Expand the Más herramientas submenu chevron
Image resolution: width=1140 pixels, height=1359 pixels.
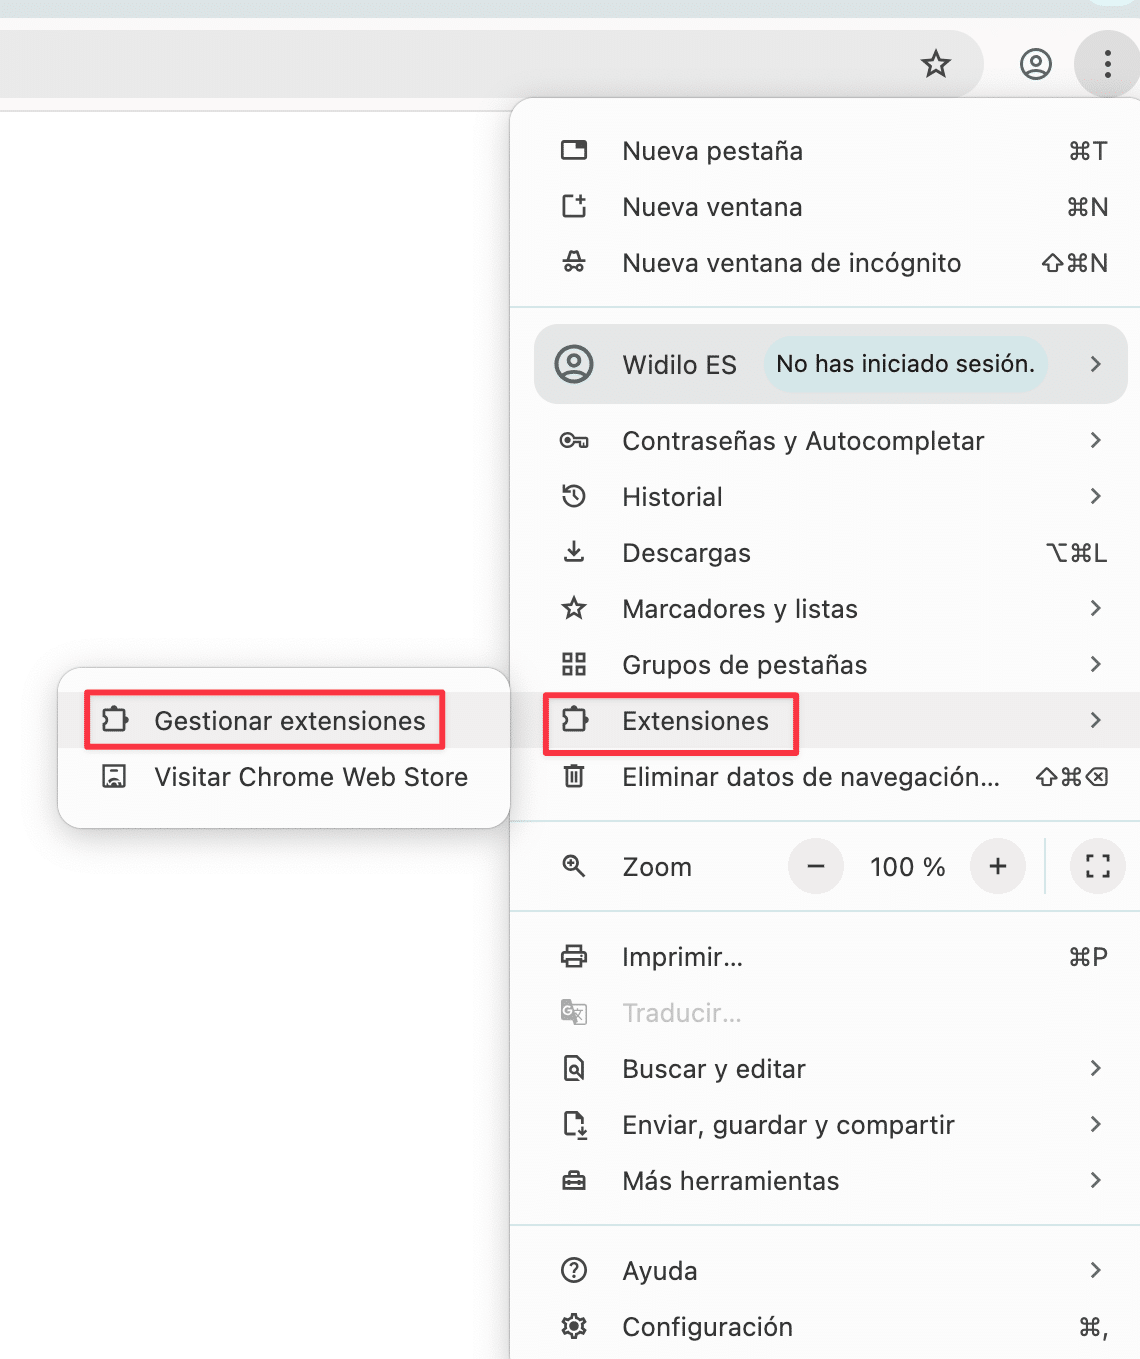(x=1096, y=1180)
